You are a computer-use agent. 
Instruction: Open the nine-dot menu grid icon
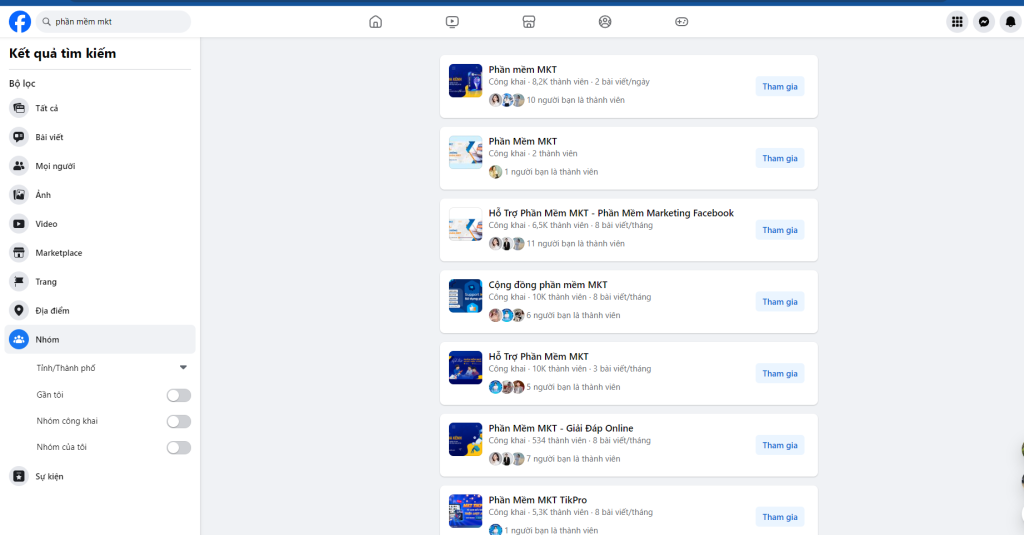point(957,22)
